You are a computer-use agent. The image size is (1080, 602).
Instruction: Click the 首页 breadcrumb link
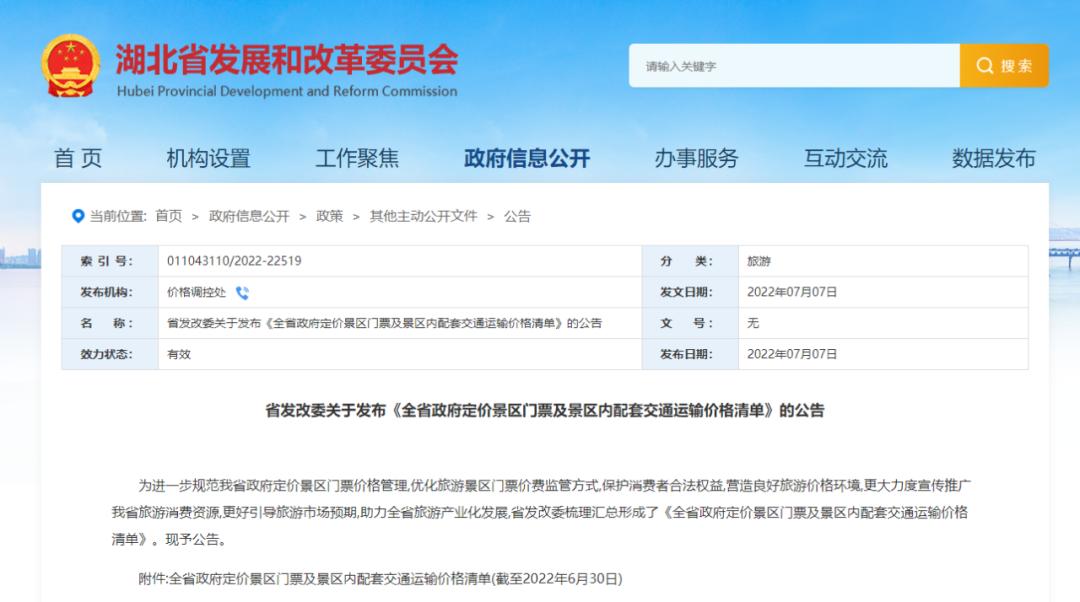(169, 216)
